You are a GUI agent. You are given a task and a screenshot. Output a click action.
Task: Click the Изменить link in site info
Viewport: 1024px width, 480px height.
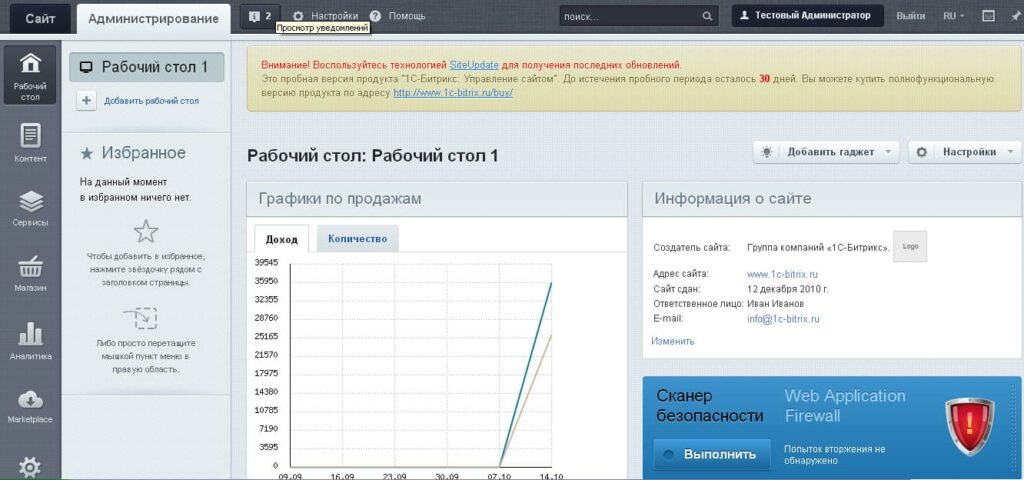coord(673,341)
